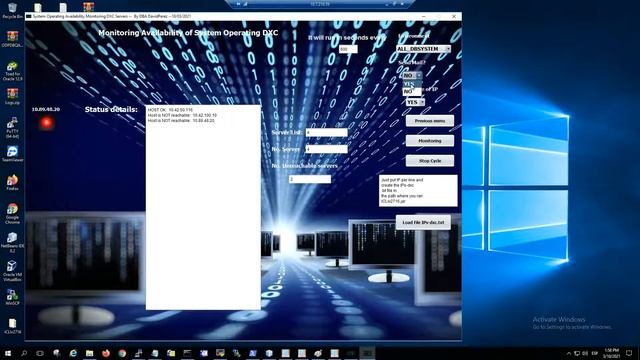
Task: Open the text file icon below WinSCP
Action: (12, 326)
